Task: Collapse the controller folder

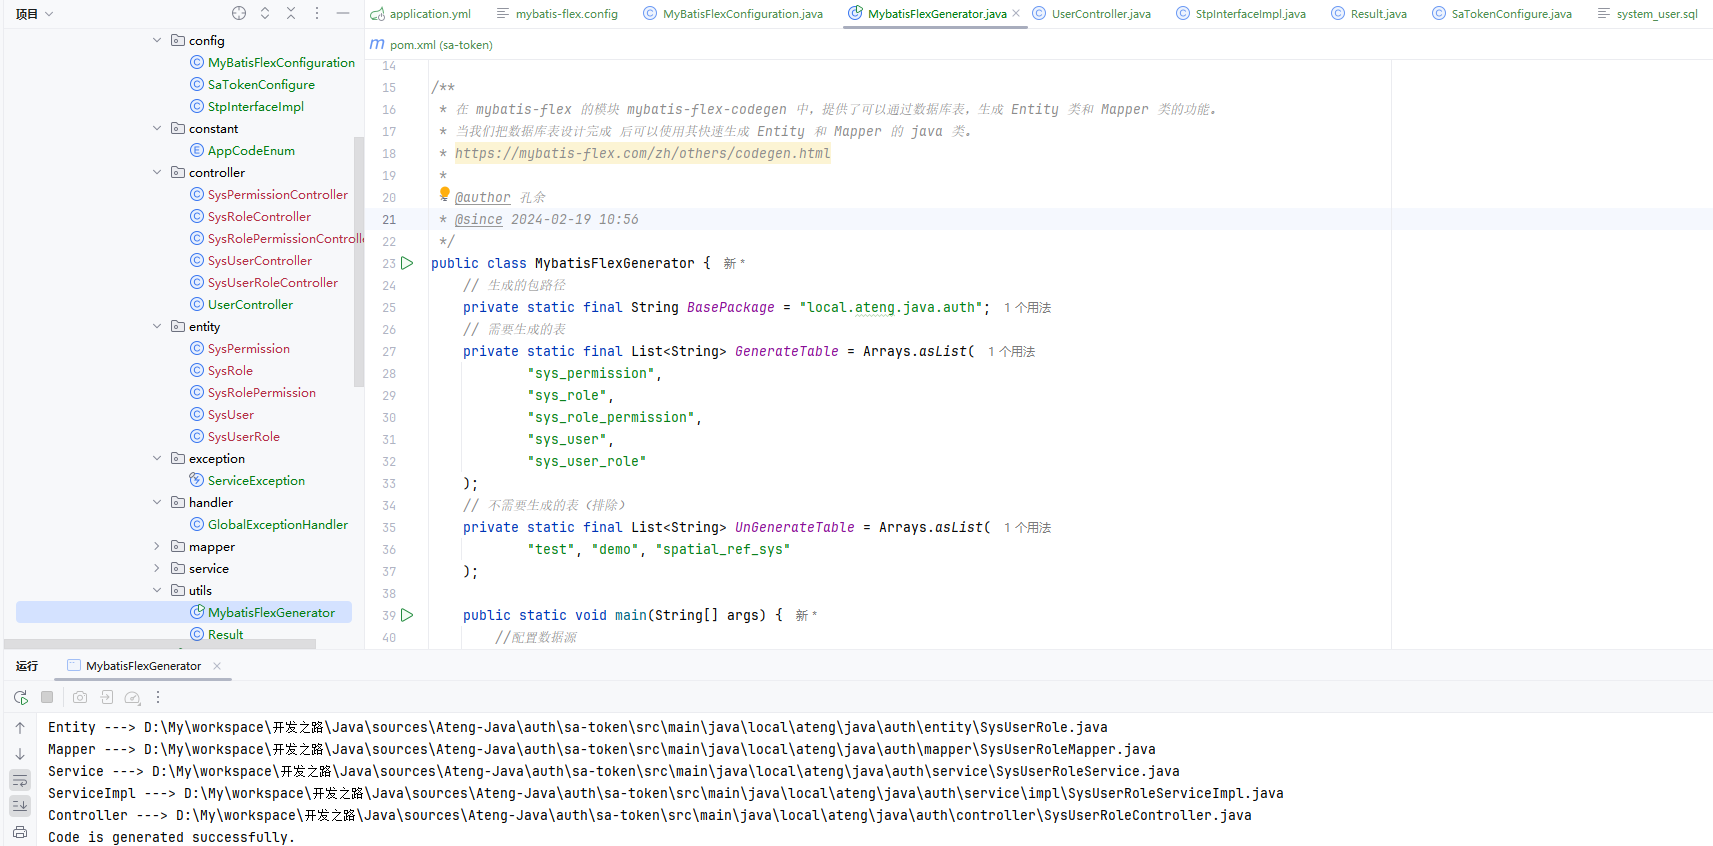Action: point(157,173)
